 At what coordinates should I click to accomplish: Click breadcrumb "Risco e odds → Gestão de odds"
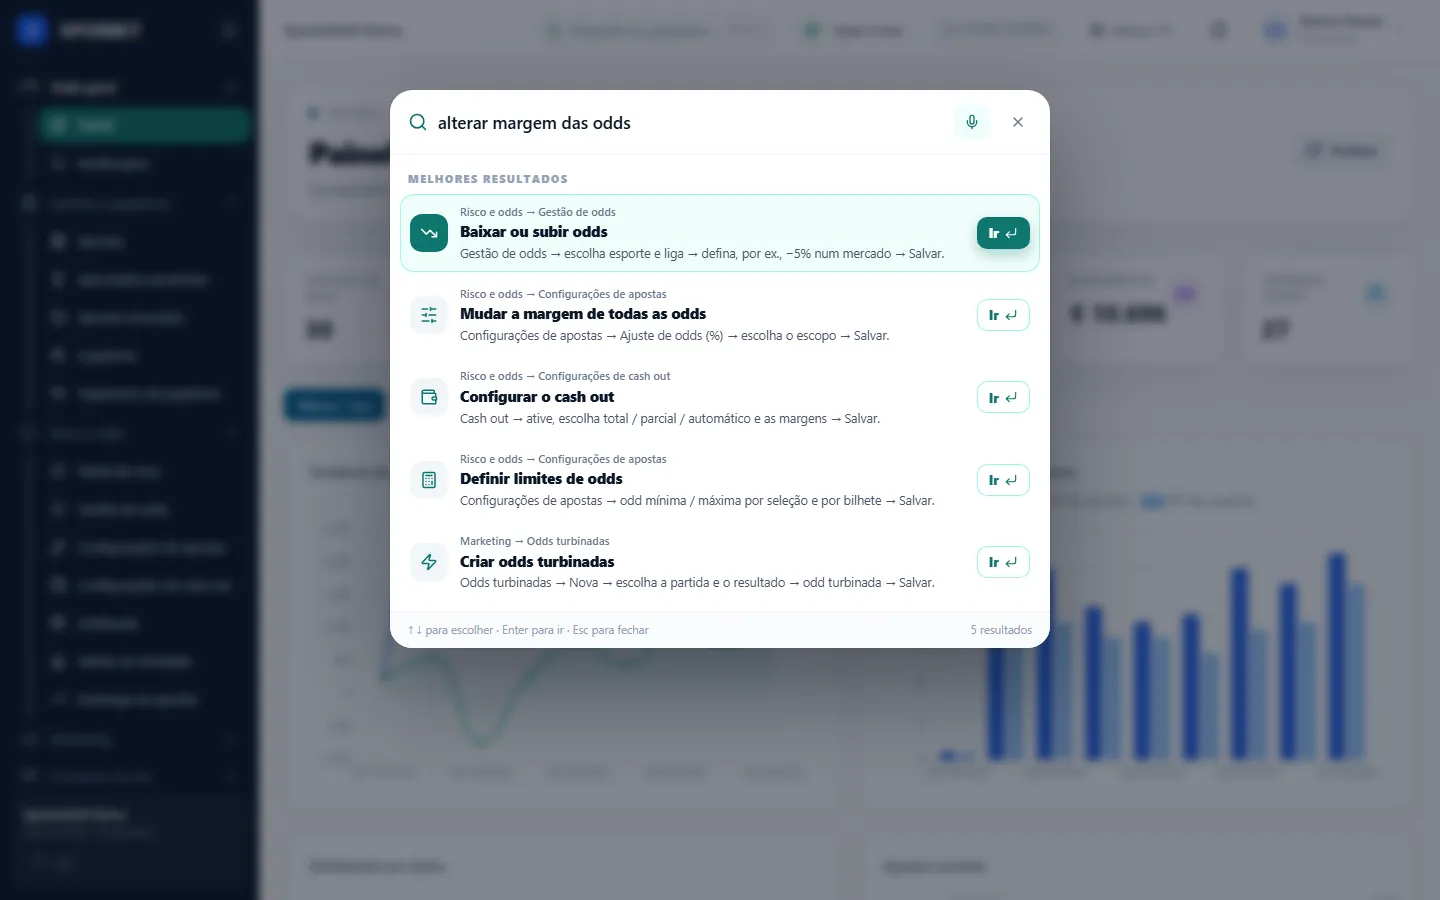pos(538,212)
